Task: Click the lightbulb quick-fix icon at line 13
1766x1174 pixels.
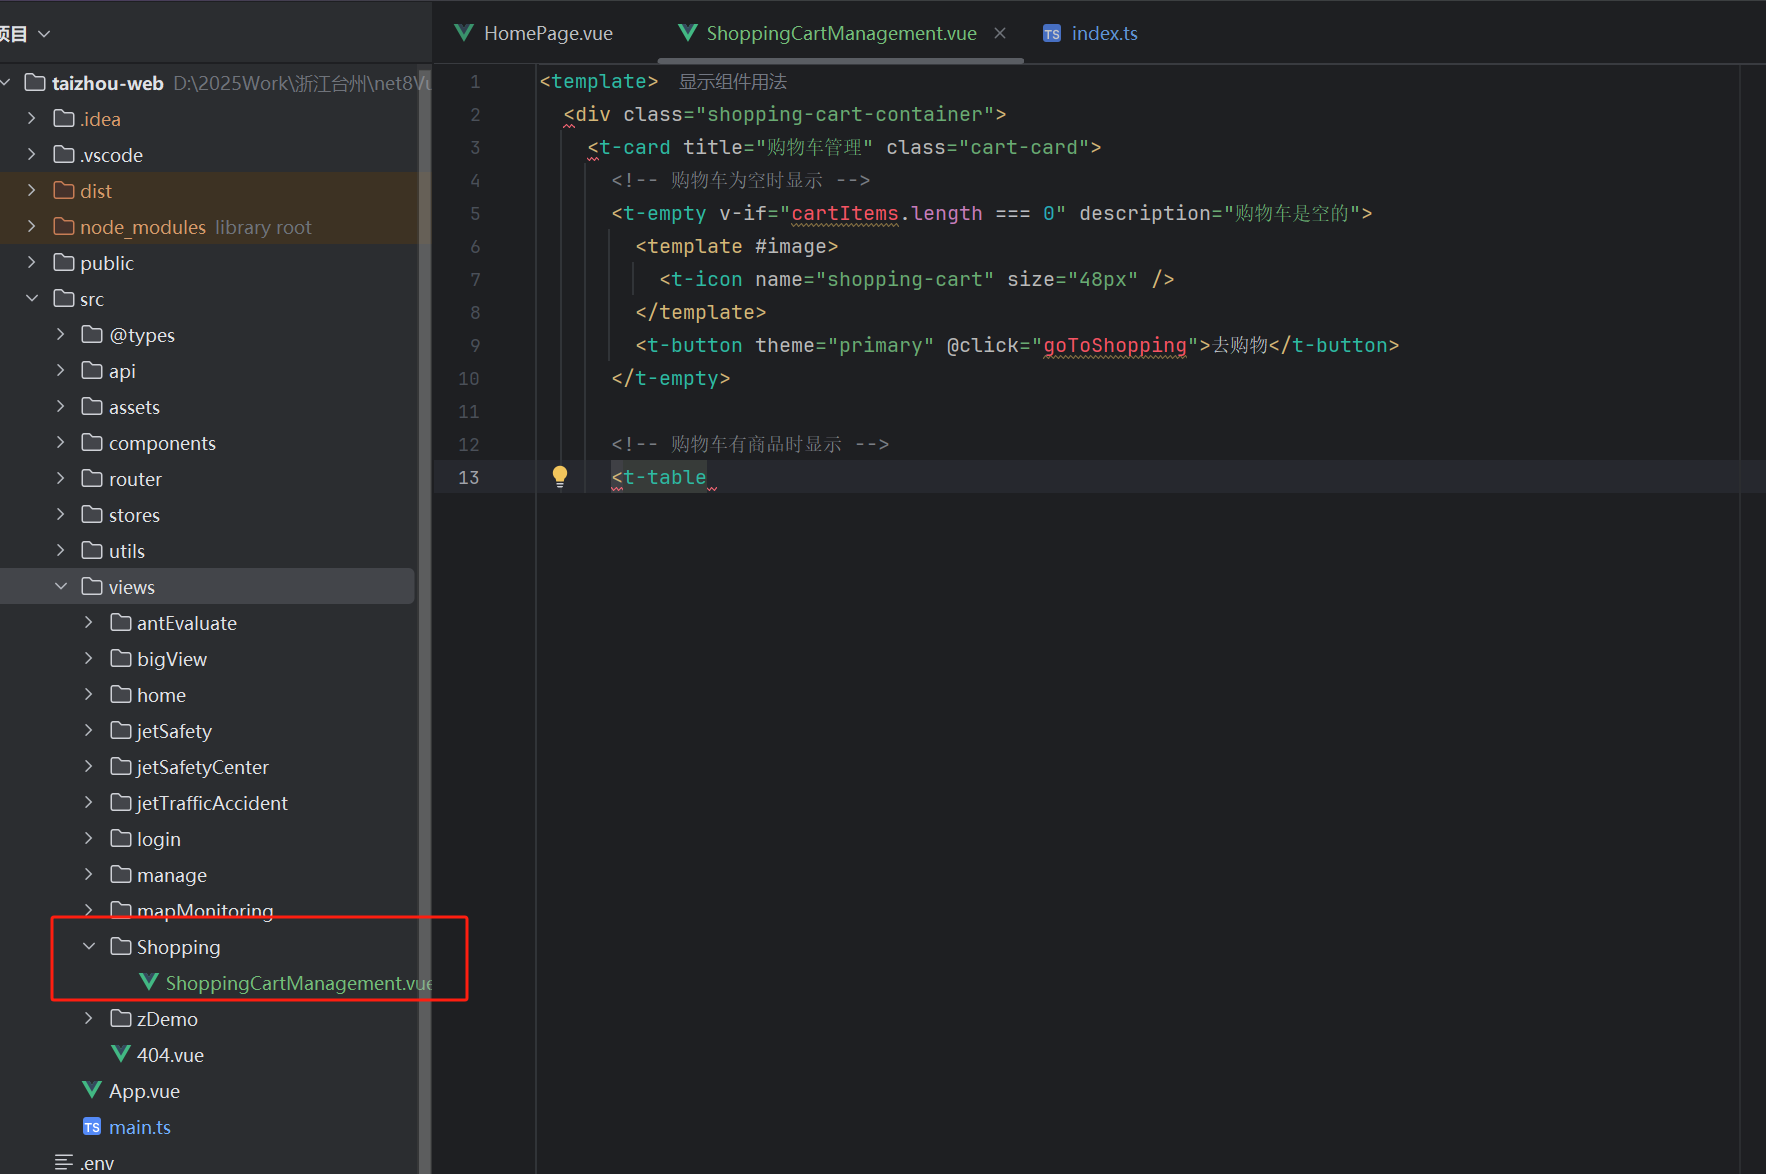Action: click(559, 477)
